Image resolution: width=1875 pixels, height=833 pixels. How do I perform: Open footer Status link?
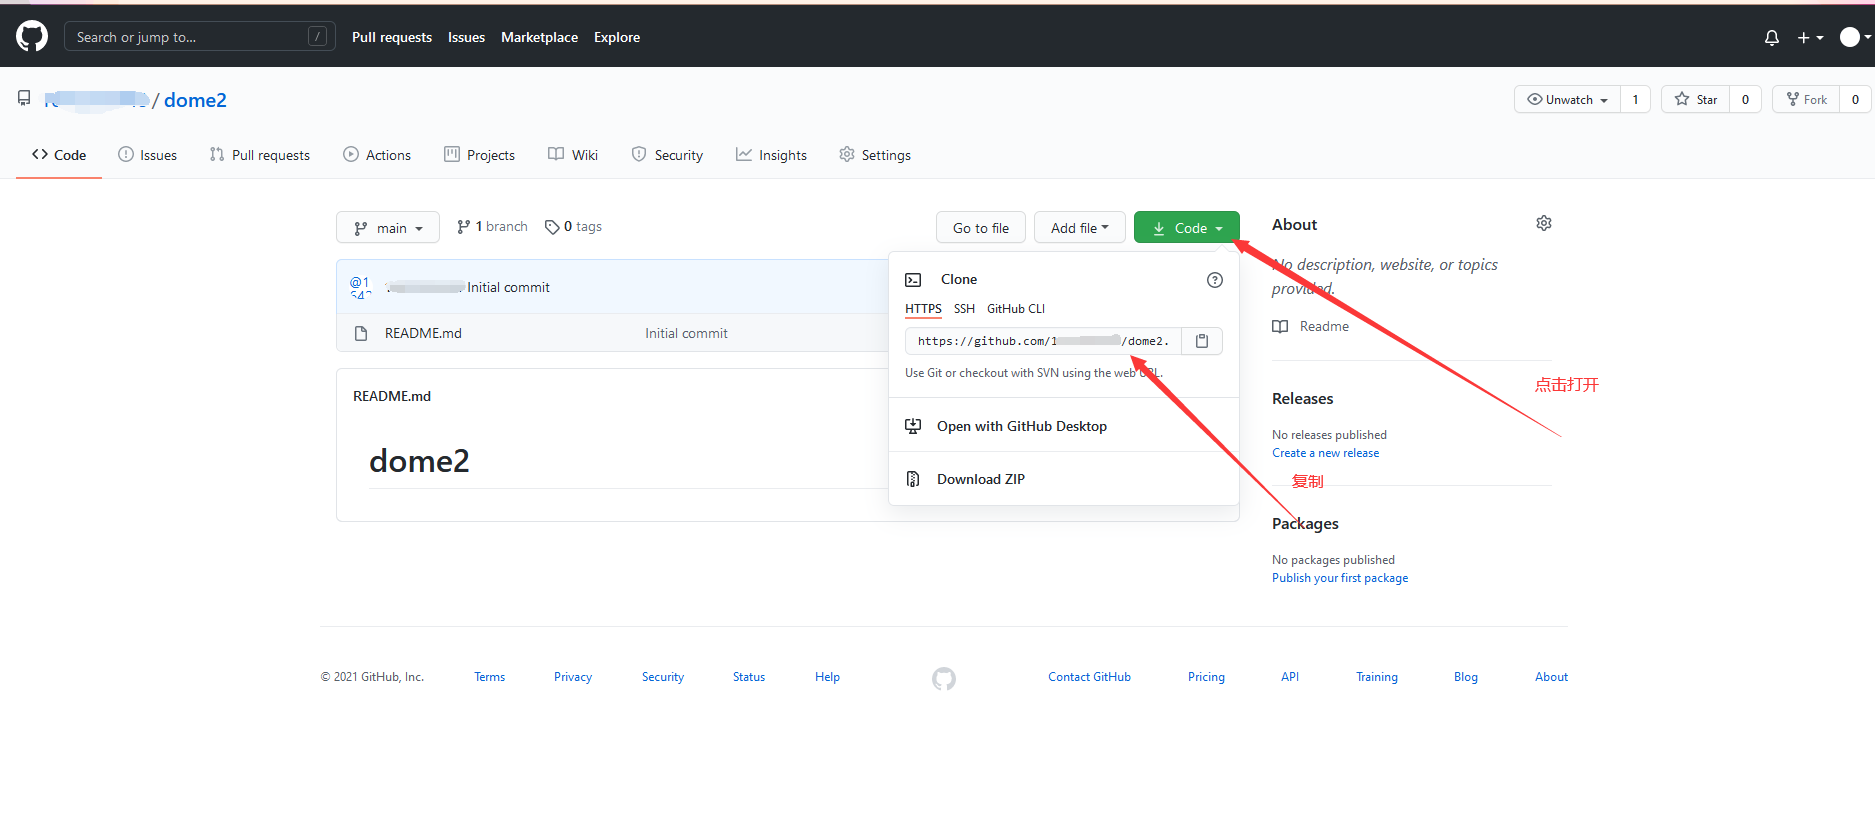749,677
